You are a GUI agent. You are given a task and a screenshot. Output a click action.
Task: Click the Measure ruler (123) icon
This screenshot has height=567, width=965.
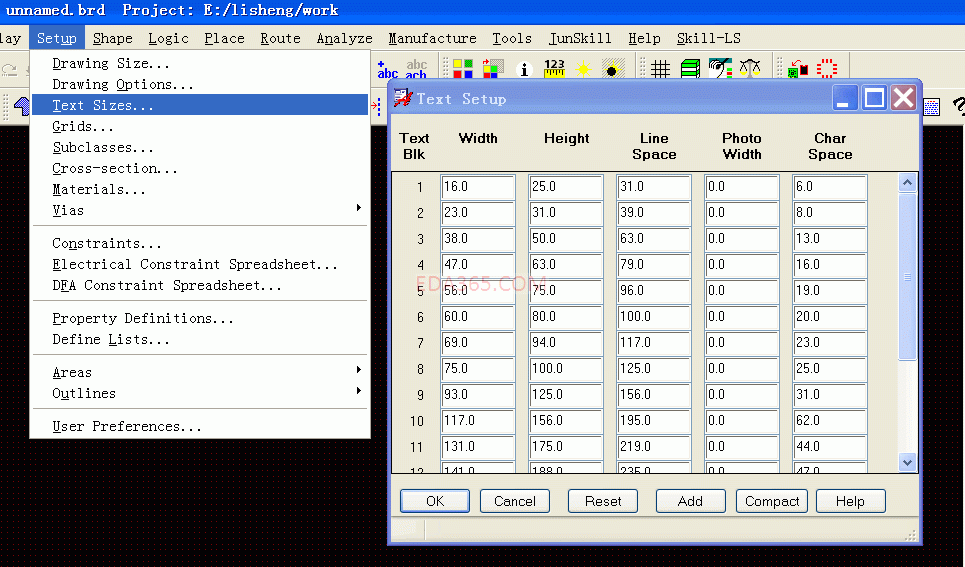[554, 69]
